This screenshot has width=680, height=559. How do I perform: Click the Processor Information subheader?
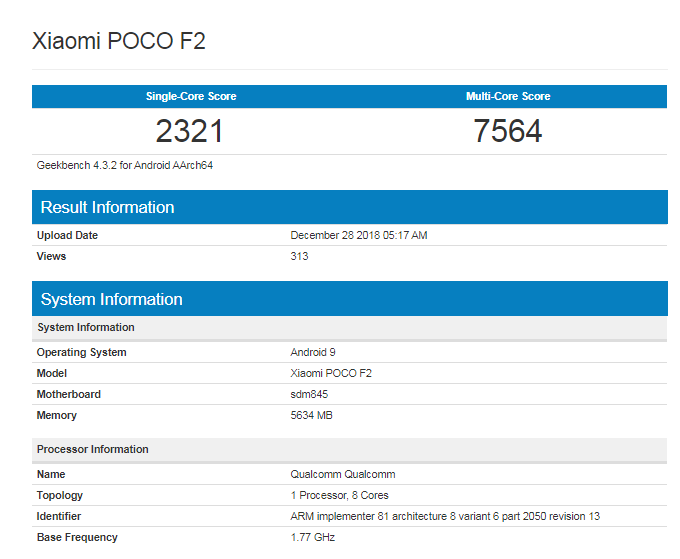click(x=350, y=450)
